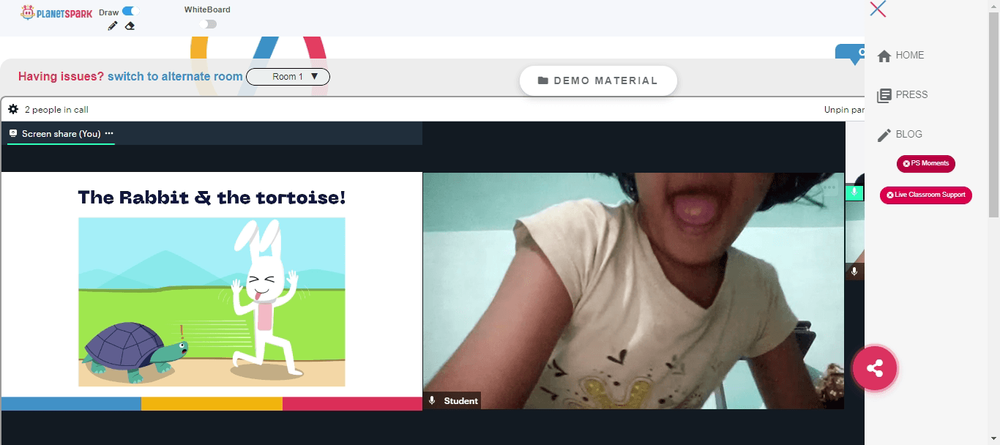
Task: Open the Demo Material folder button
Action: coord(598,81)
